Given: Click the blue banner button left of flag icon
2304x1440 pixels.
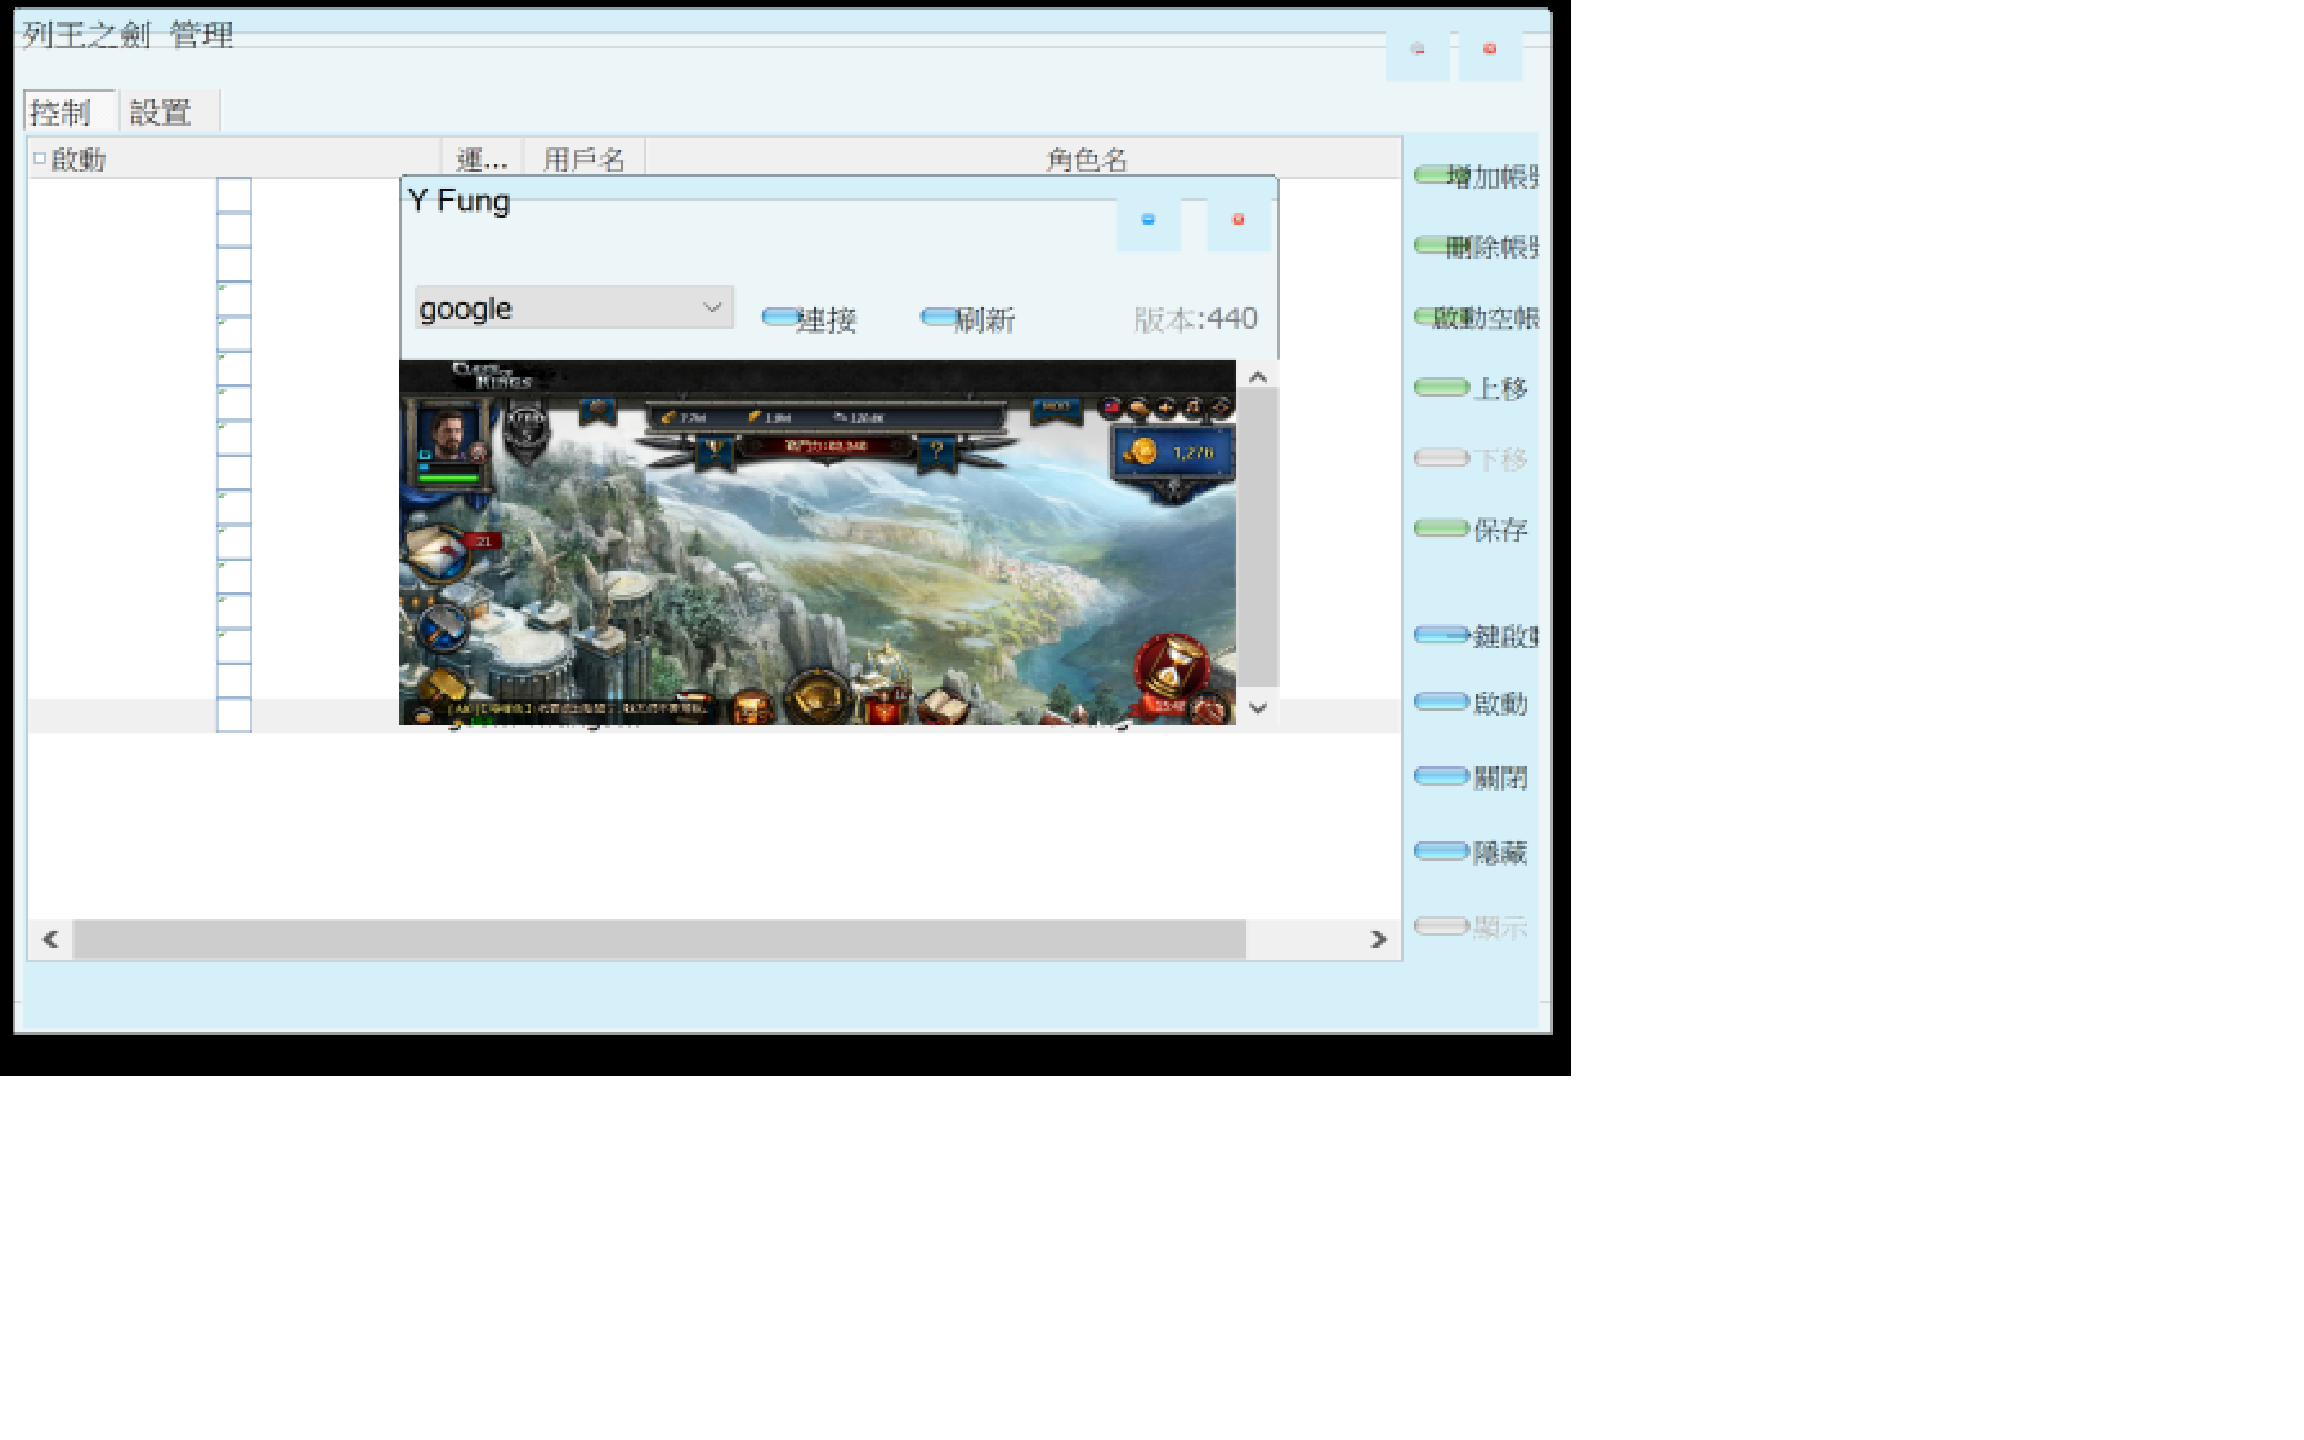Looking at the screenshot, I should coord(1056,409).
